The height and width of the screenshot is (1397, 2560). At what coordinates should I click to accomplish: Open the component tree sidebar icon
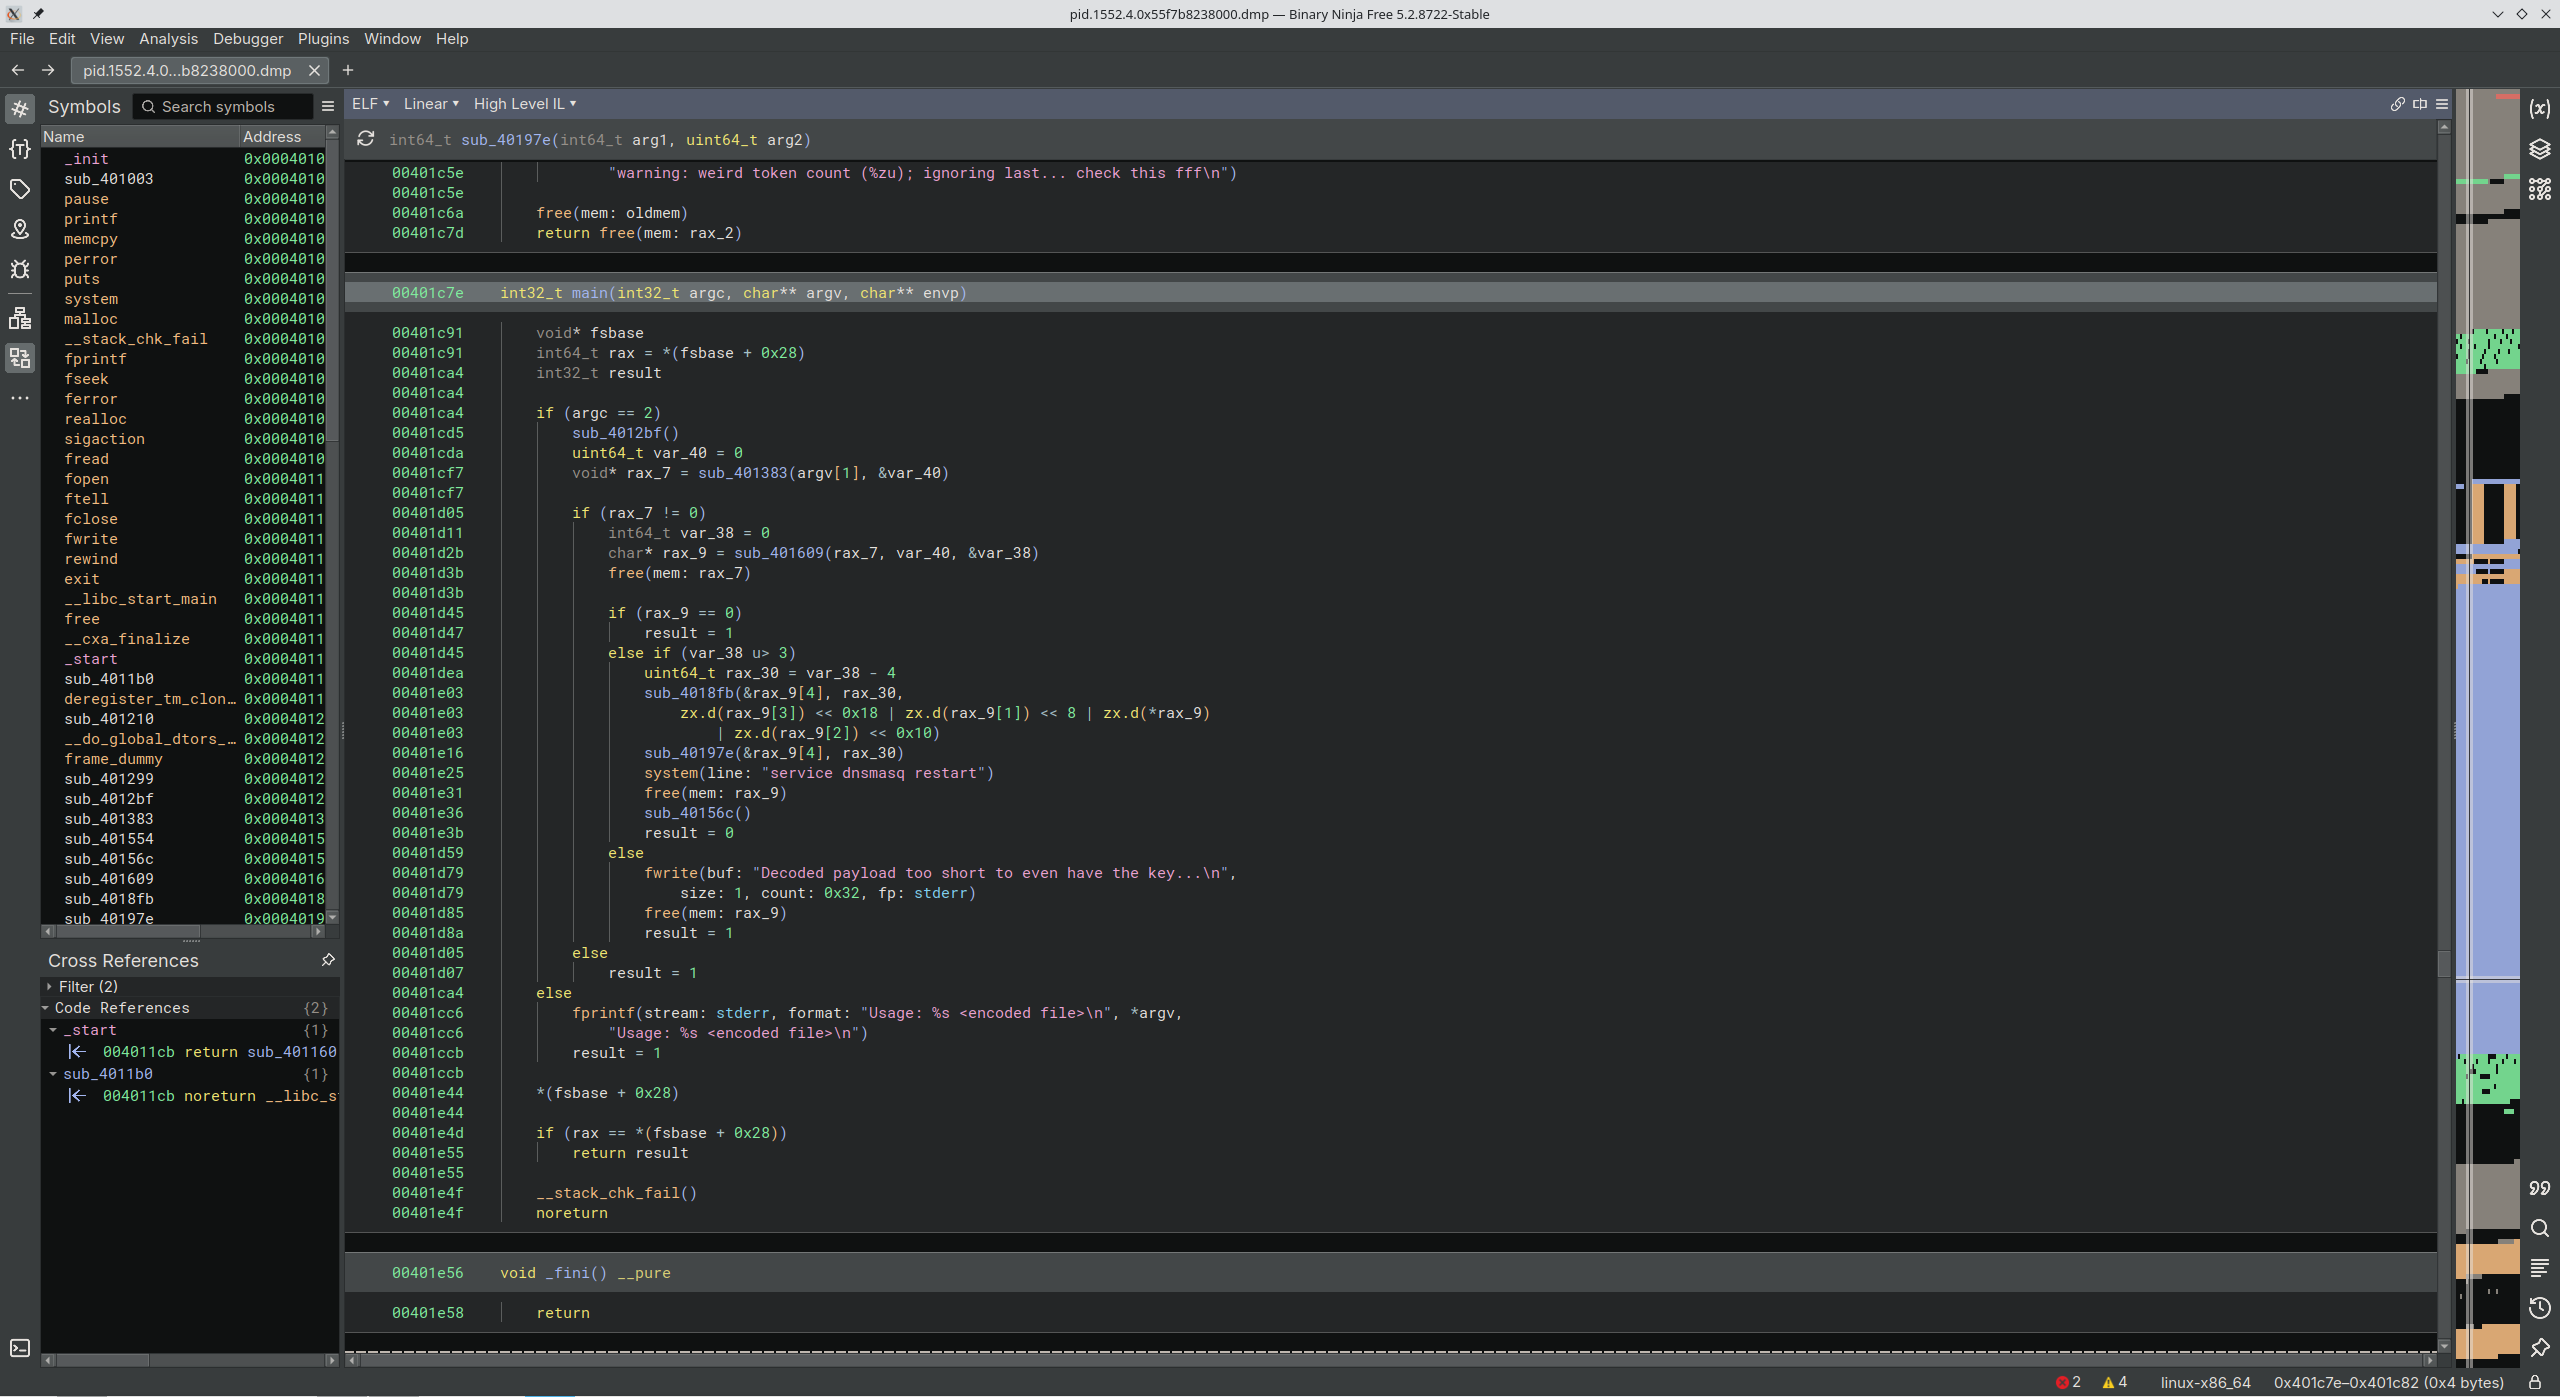(x=20, y=318)
